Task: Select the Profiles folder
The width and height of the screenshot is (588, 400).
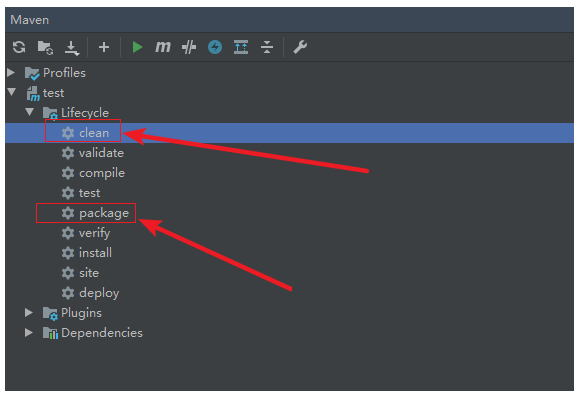Action: coord(64,73)
